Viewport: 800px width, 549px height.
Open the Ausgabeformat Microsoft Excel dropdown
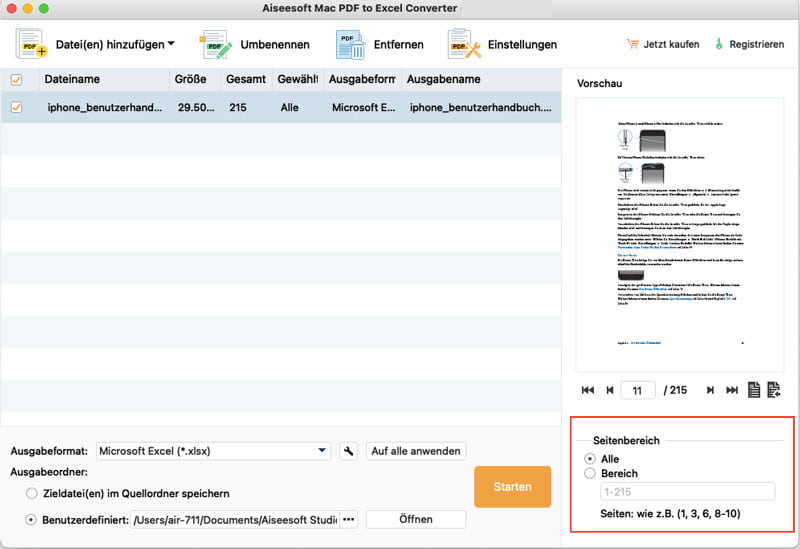tap(213, 450)
